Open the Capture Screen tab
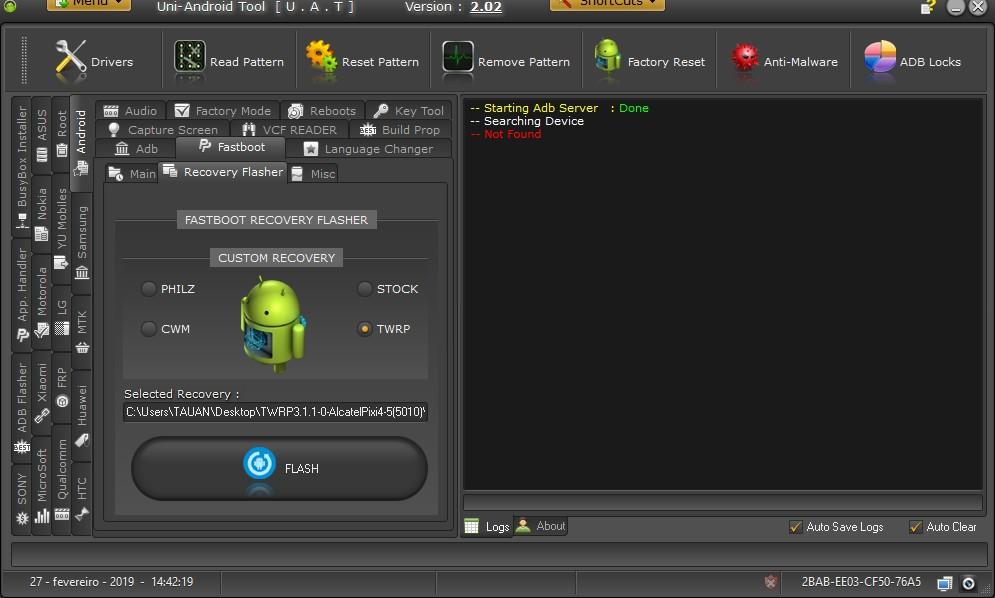 pyautogui.click(x=163, y=130)
